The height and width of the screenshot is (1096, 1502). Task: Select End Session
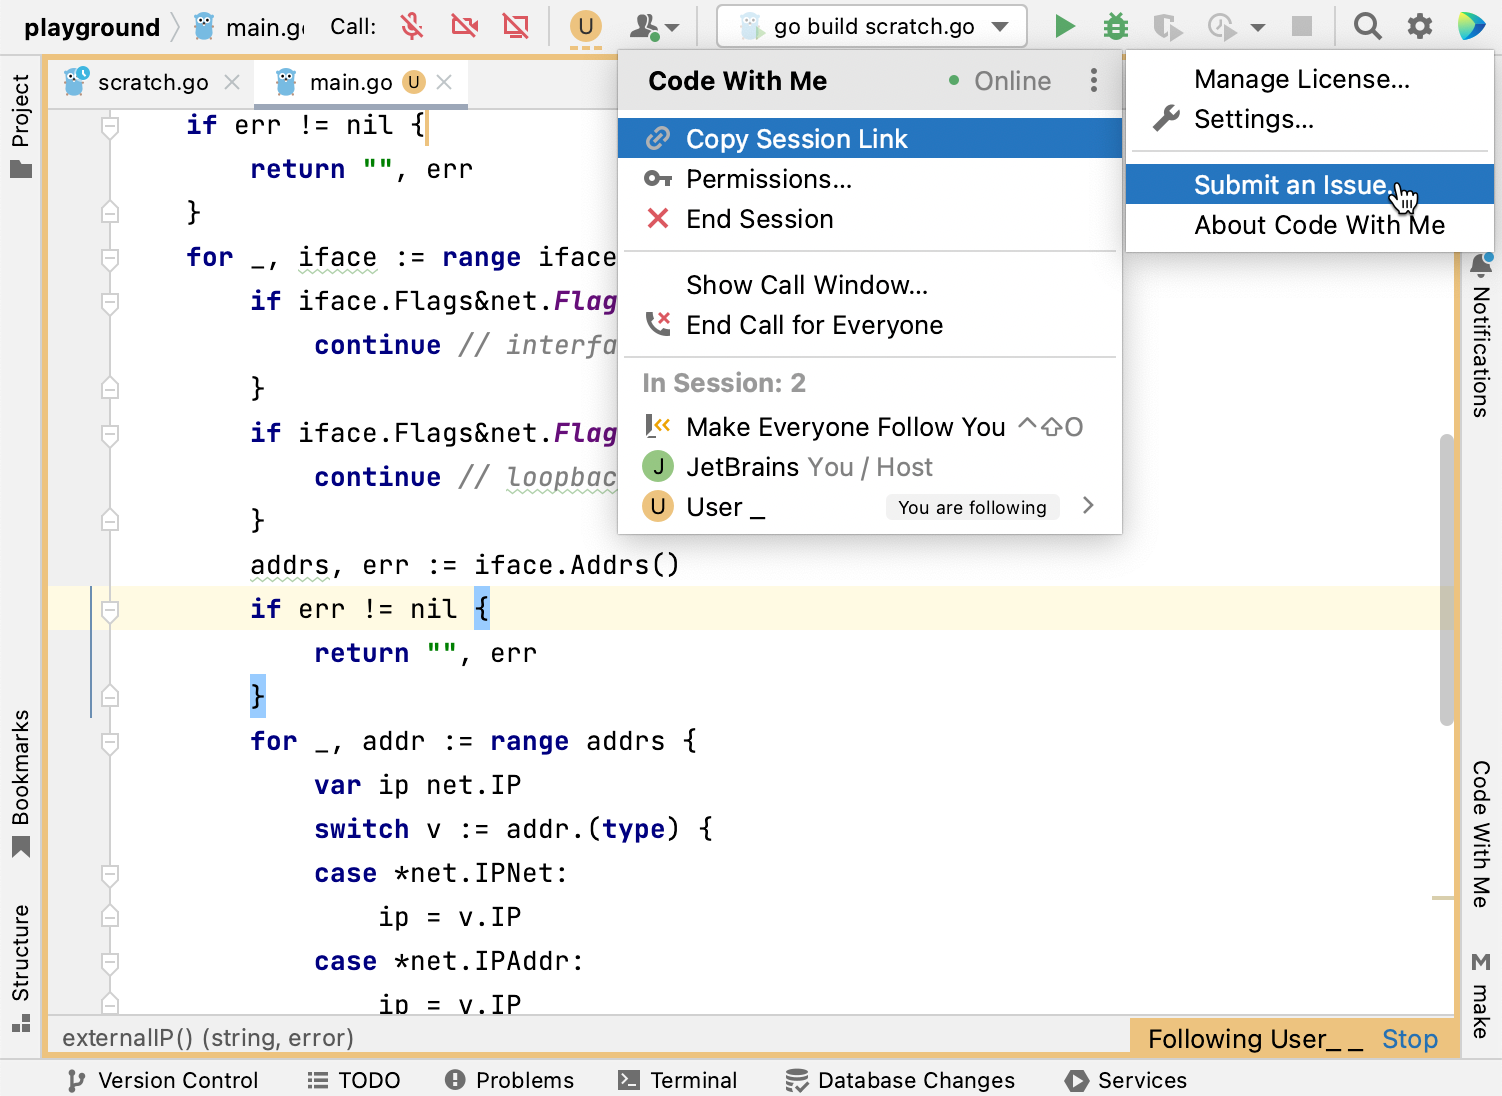pos(870,219)
